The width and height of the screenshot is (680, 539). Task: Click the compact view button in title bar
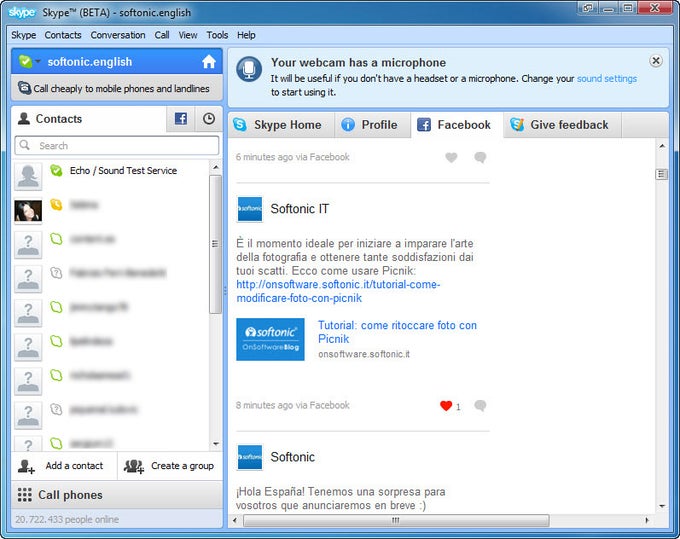(x=588, y=7)
